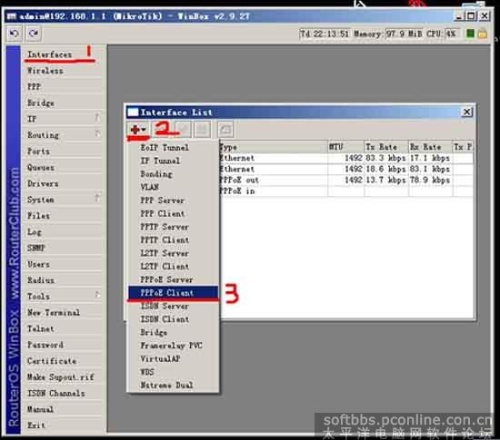The height and width of the screenshot is (440, 500).
Task: Open ISDN Channels in sidebar
Action: 56,393
